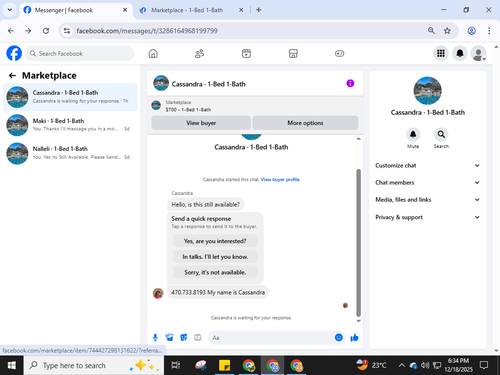Screen dimensions: 500x375
Task: Switch to Marketplace 1-Bed 1-Bath tab
Action: click(x=192, y=10)
